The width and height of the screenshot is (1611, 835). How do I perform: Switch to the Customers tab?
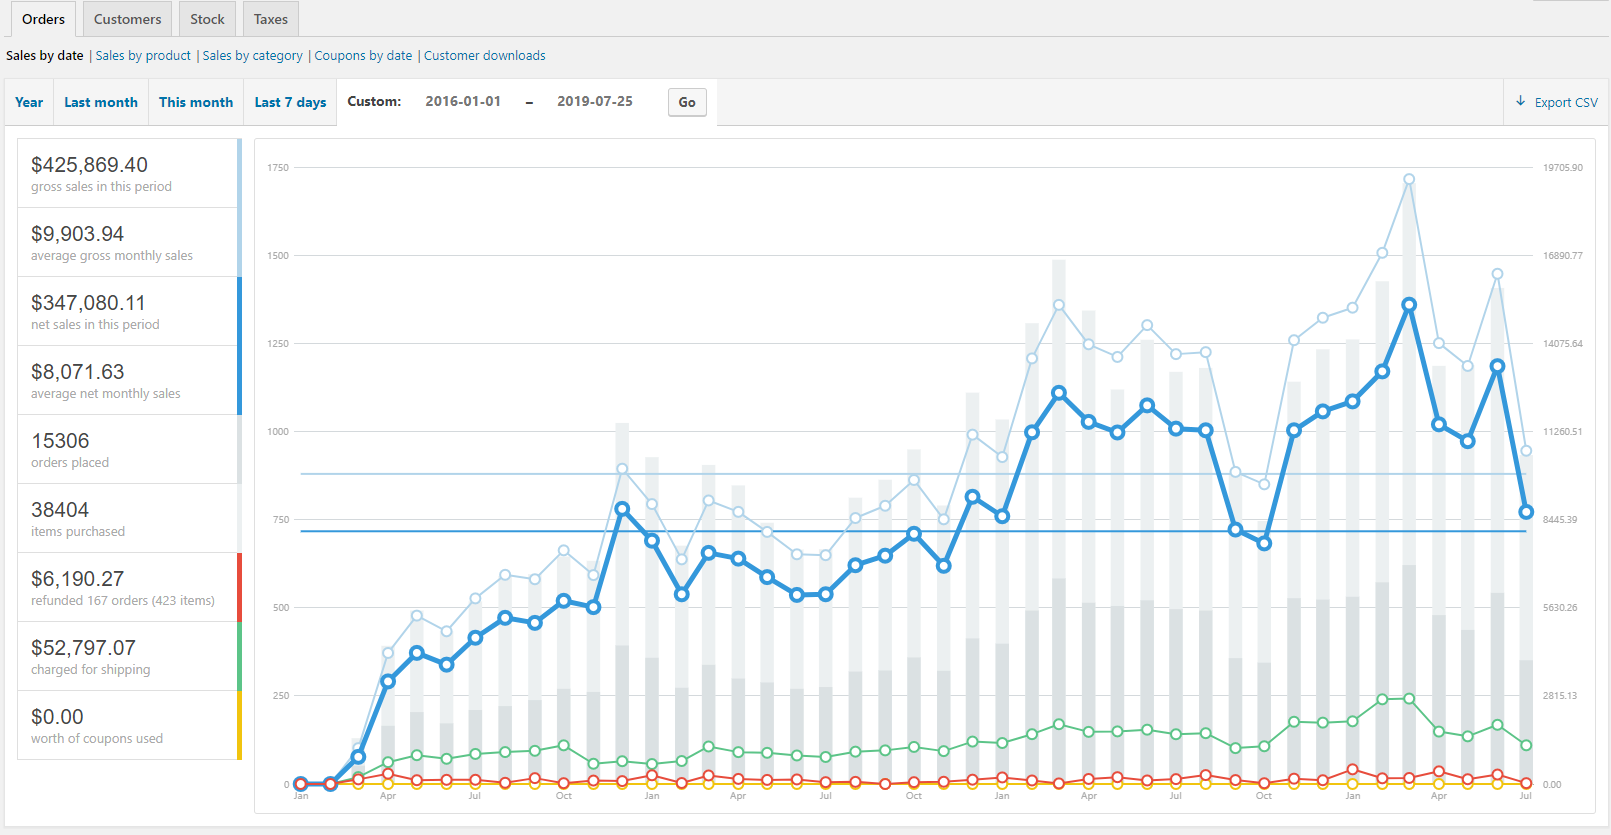pyautogui.click(x=127, y=19)
